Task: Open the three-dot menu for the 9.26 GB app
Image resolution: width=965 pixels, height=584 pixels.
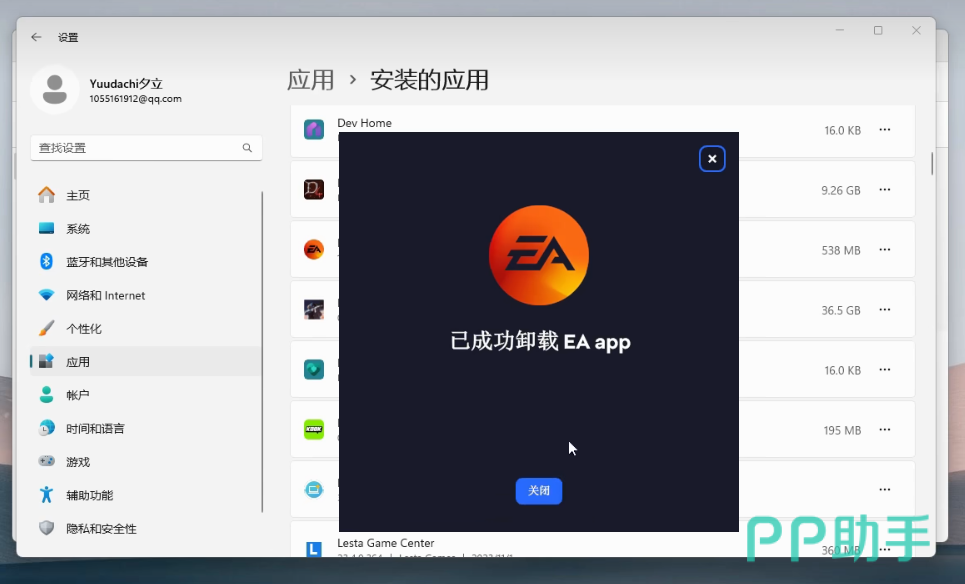Action: [x=884, y=190]
